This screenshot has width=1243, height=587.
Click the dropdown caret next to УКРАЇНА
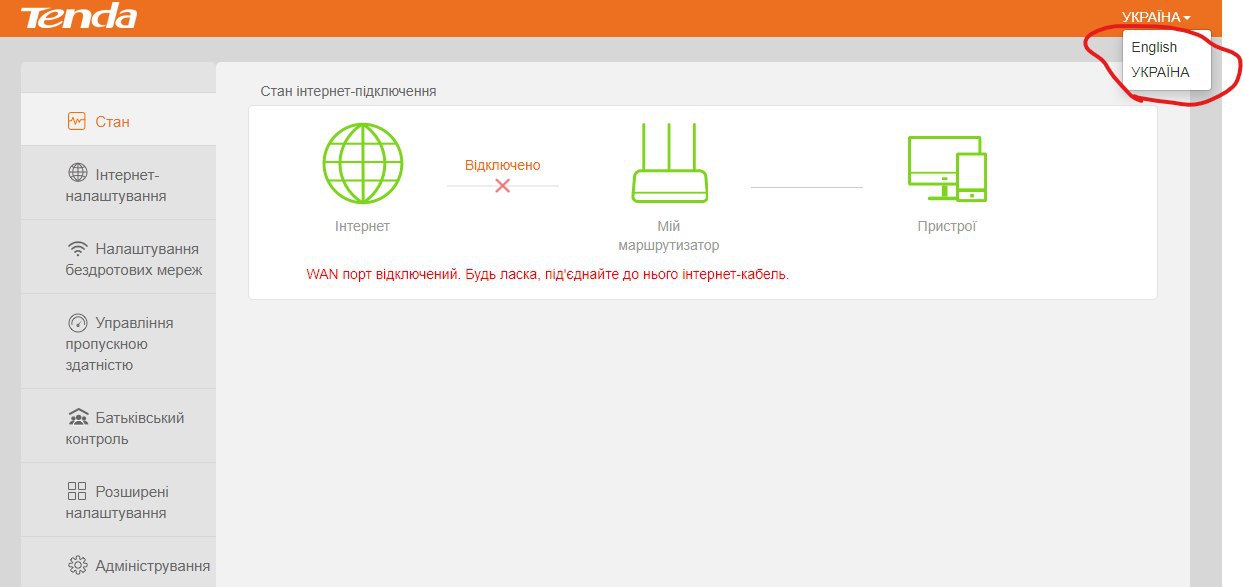point(1187,18)
